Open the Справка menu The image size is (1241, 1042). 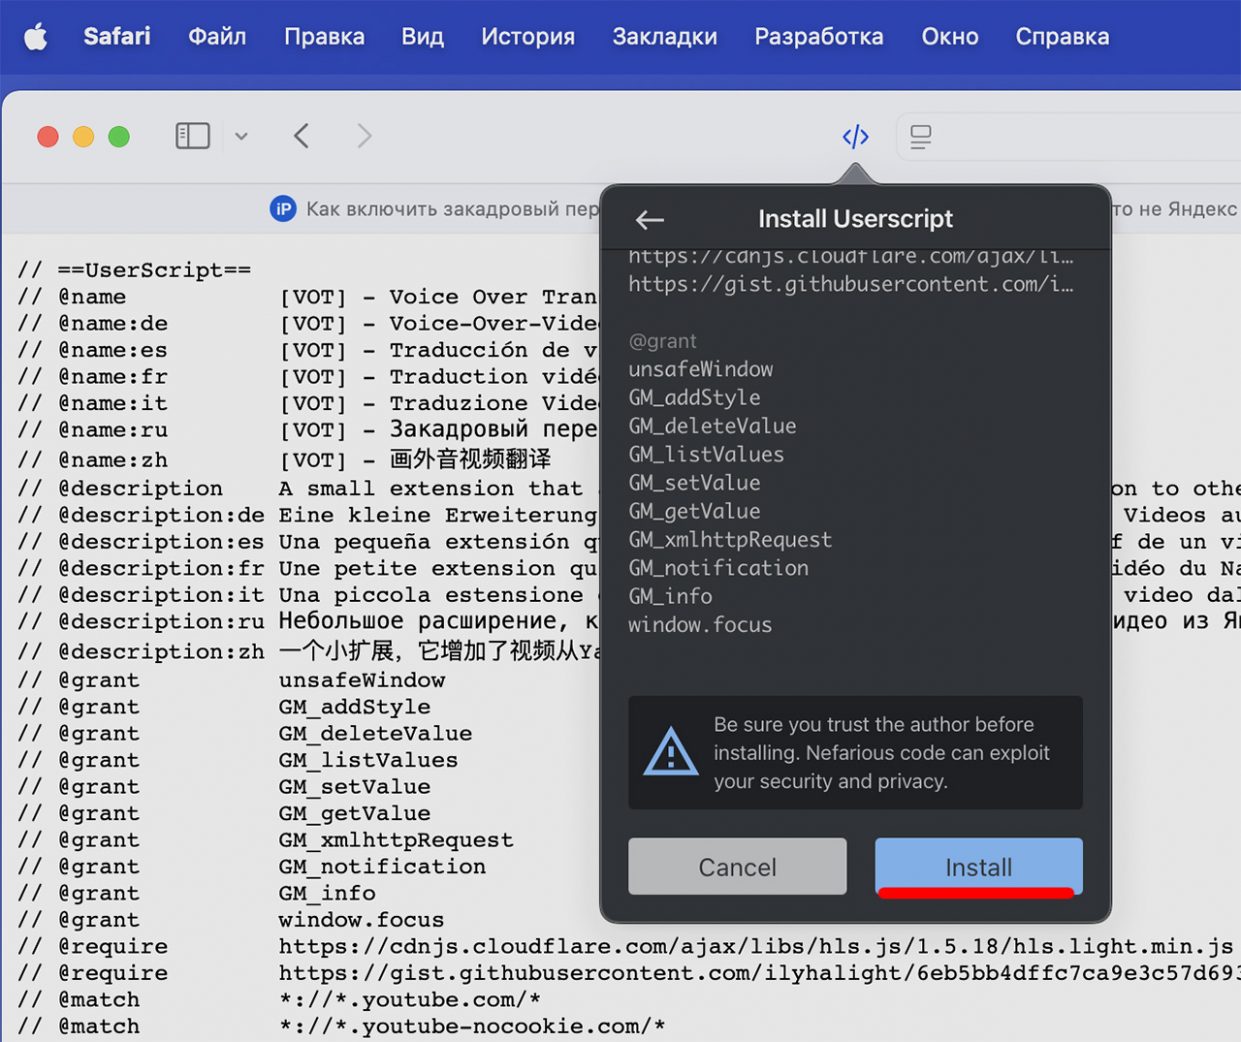(1062, 37)
